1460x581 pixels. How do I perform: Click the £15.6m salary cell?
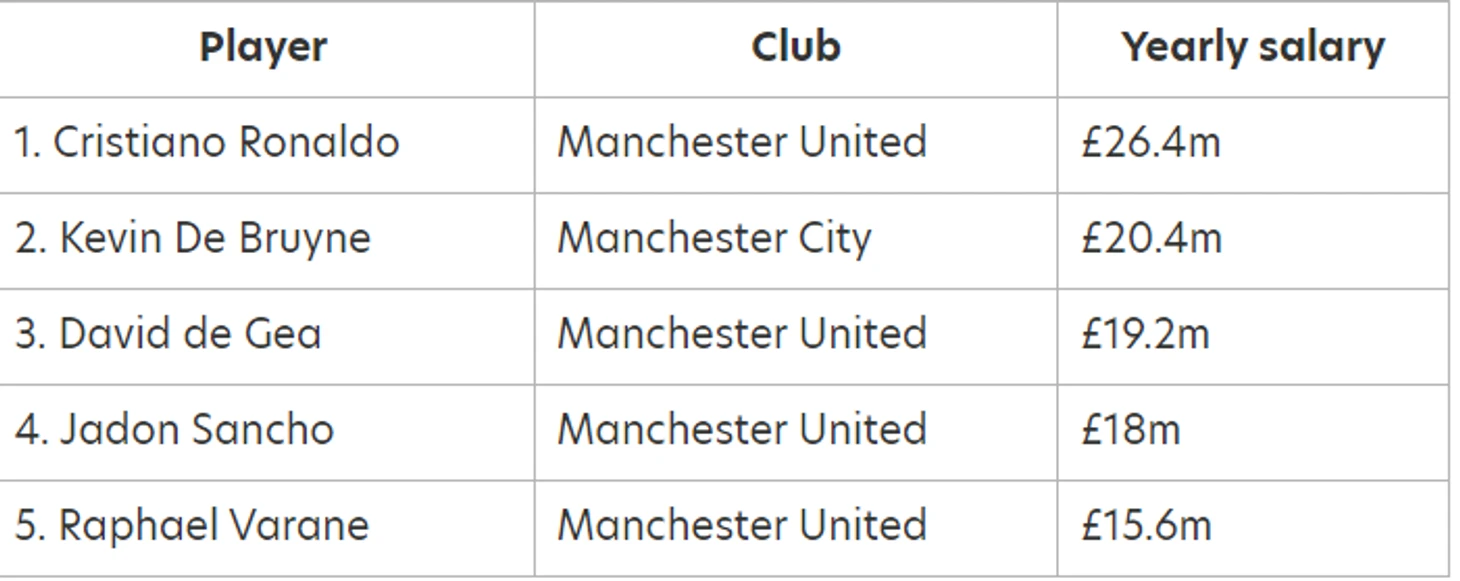[x=1145, y=525]
